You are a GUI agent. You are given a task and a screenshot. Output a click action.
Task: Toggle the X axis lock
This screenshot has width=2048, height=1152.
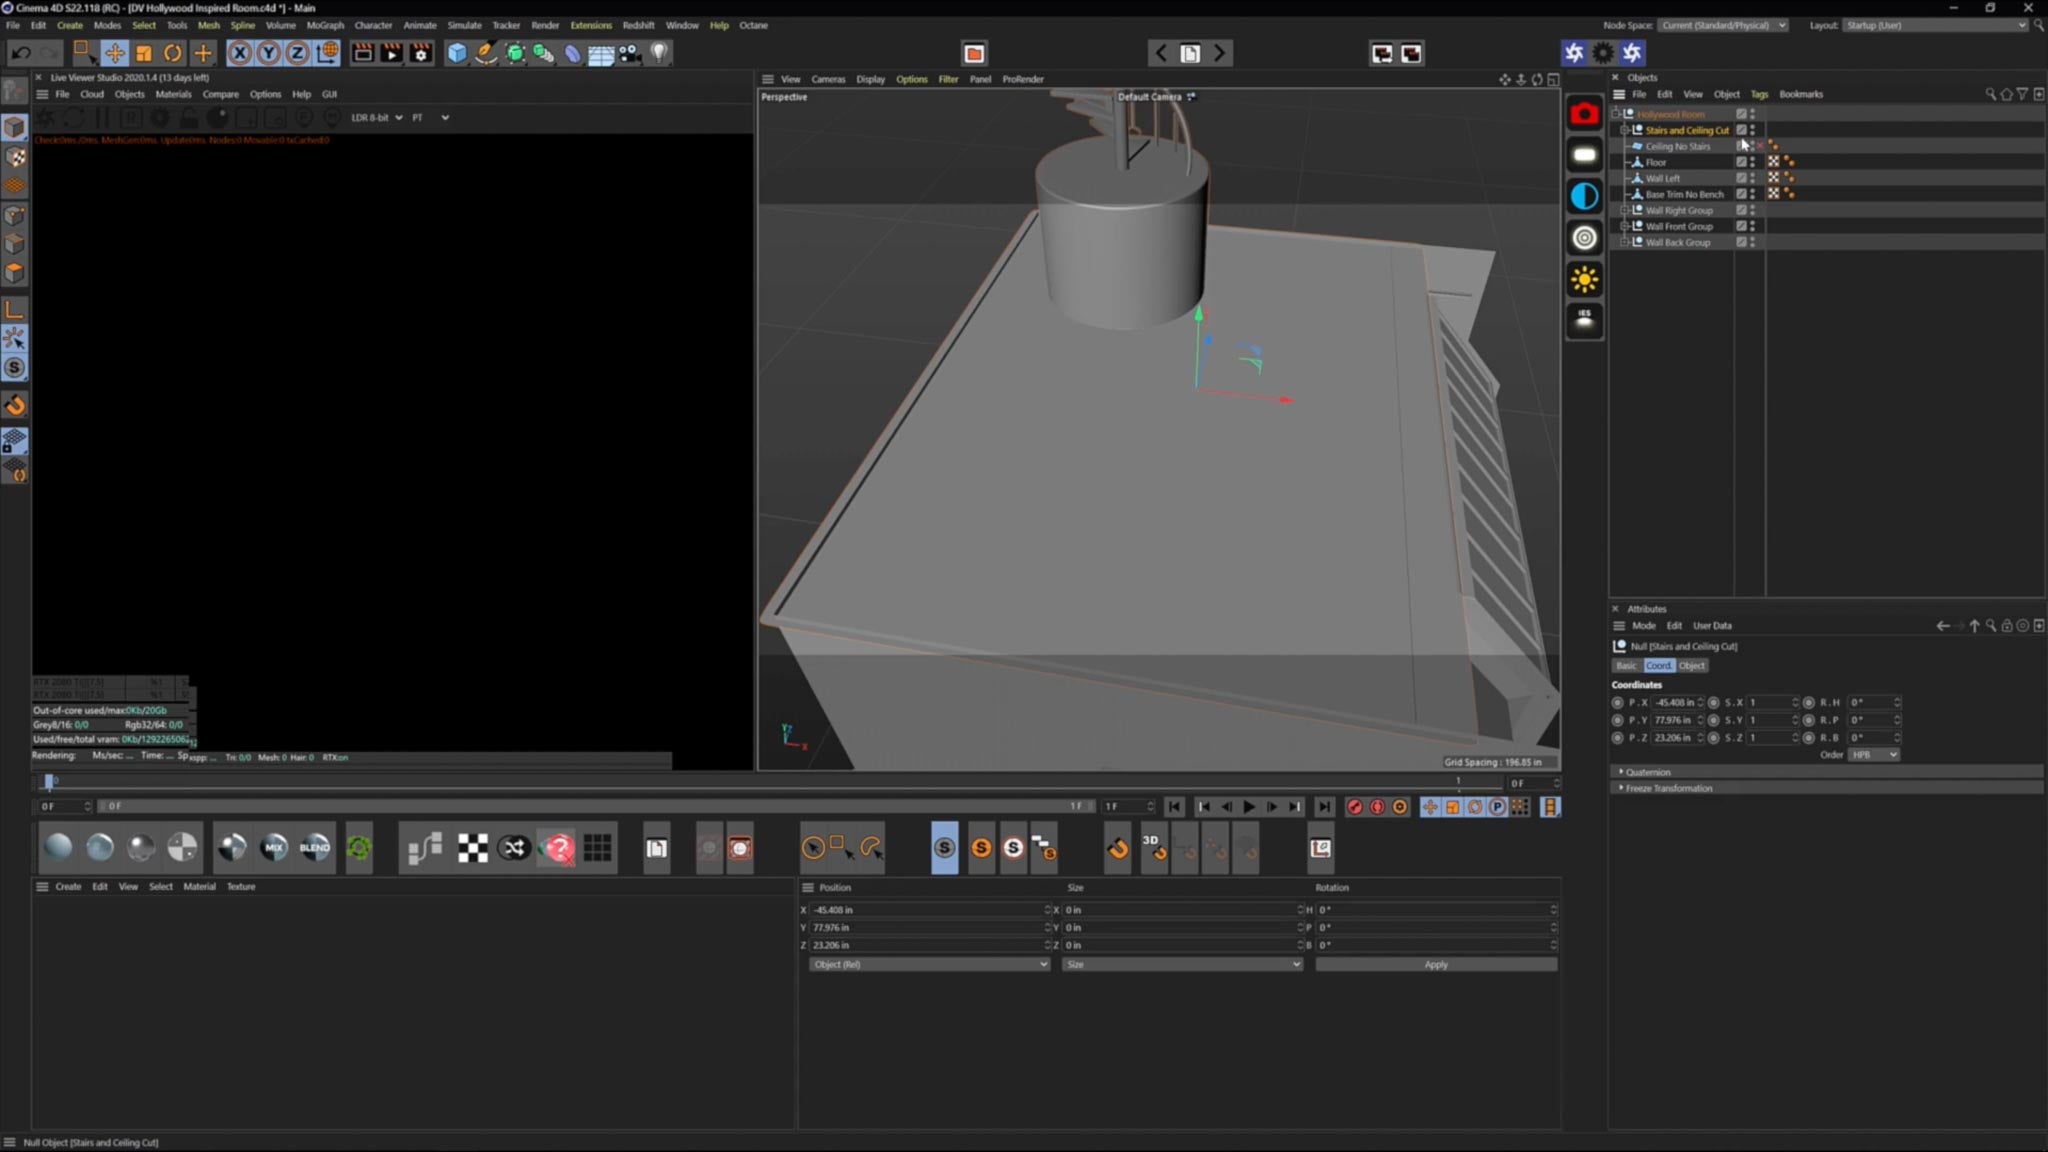tap(240, 53)
